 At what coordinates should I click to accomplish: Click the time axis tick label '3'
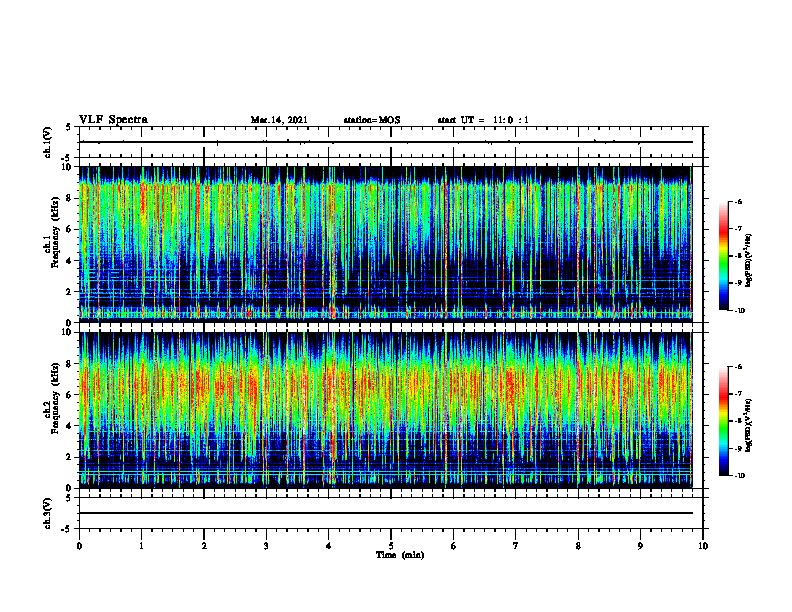point(266,546)
